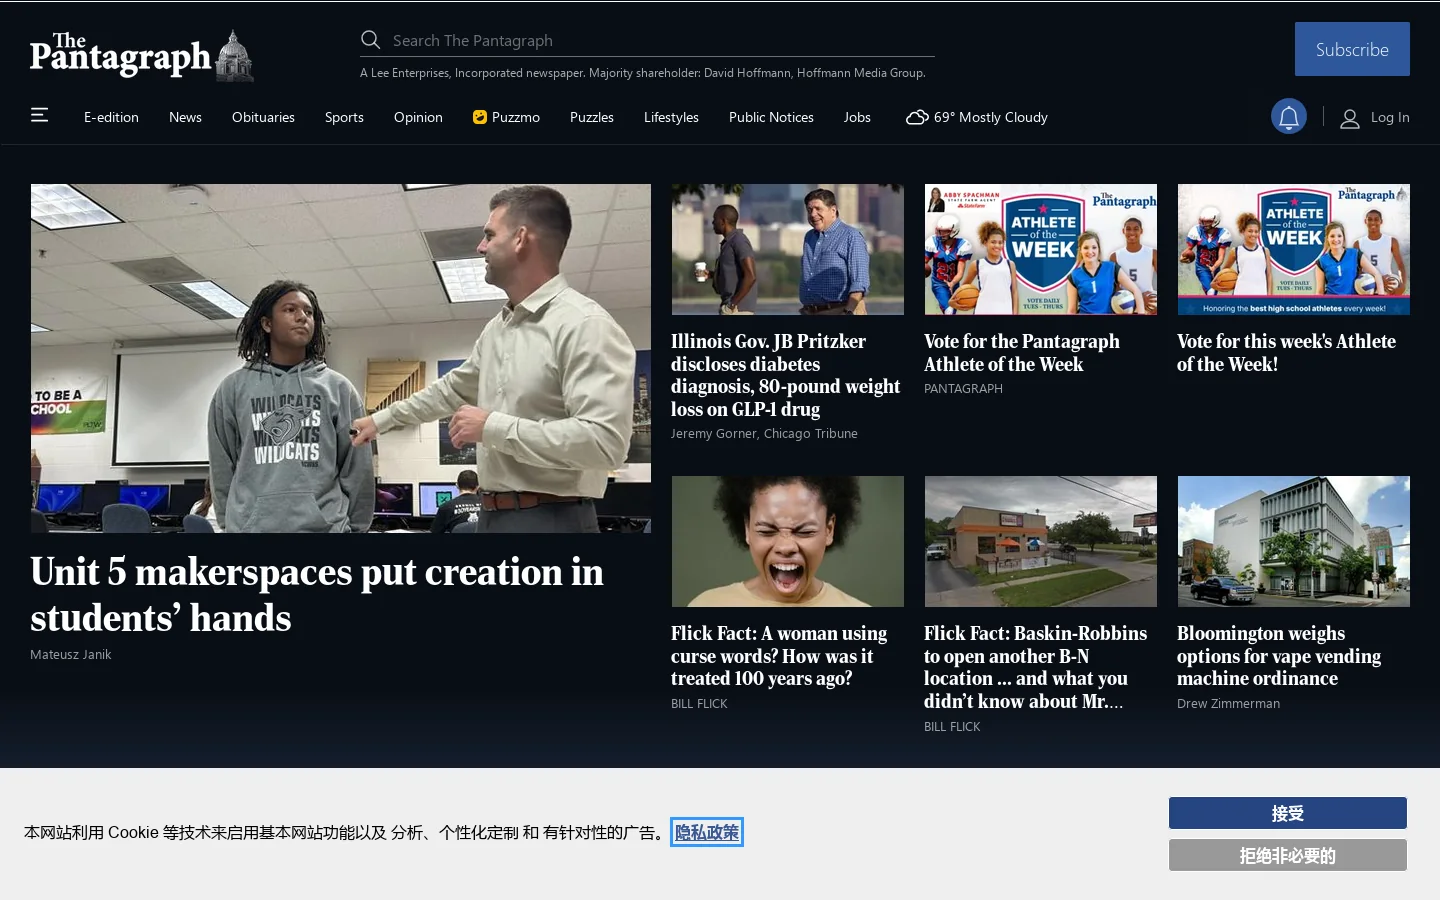Open the Opinion section
1440x900 pixels.
(x=418, y=117)
